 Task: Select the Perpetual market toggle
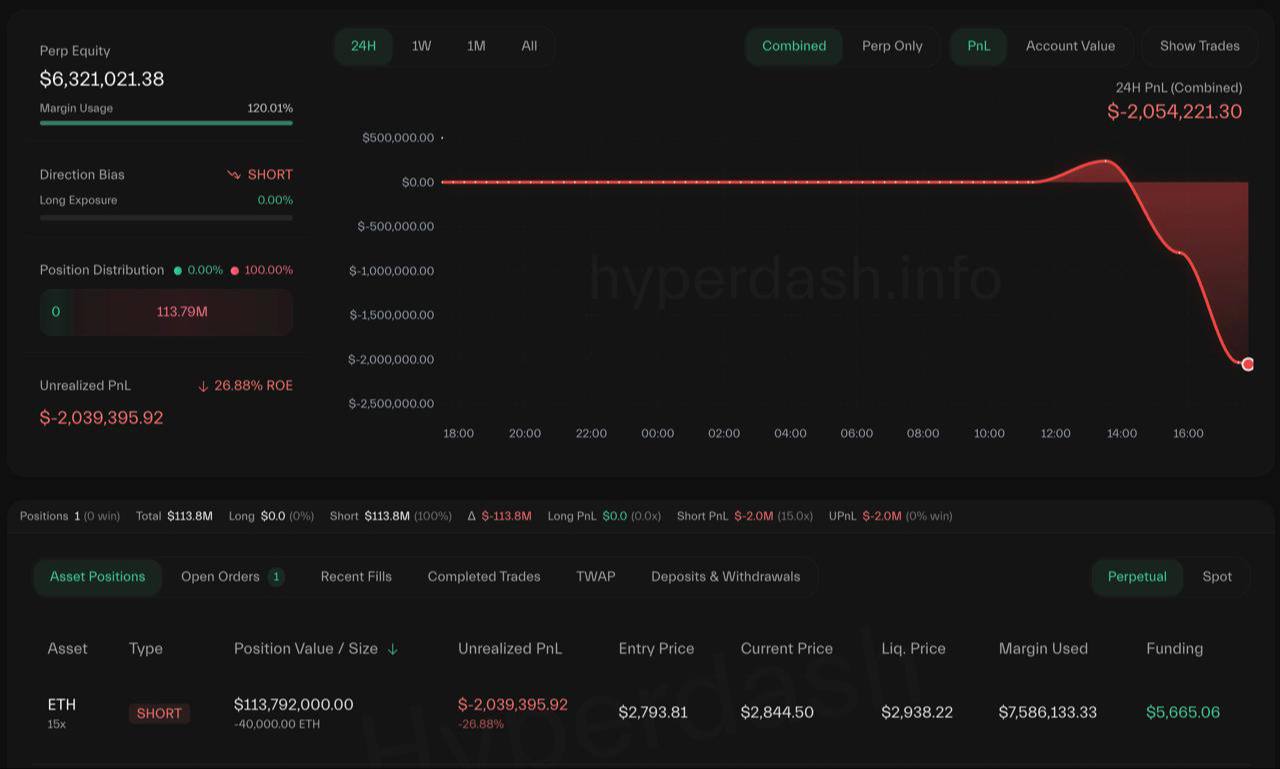[x=1137, y=577]
